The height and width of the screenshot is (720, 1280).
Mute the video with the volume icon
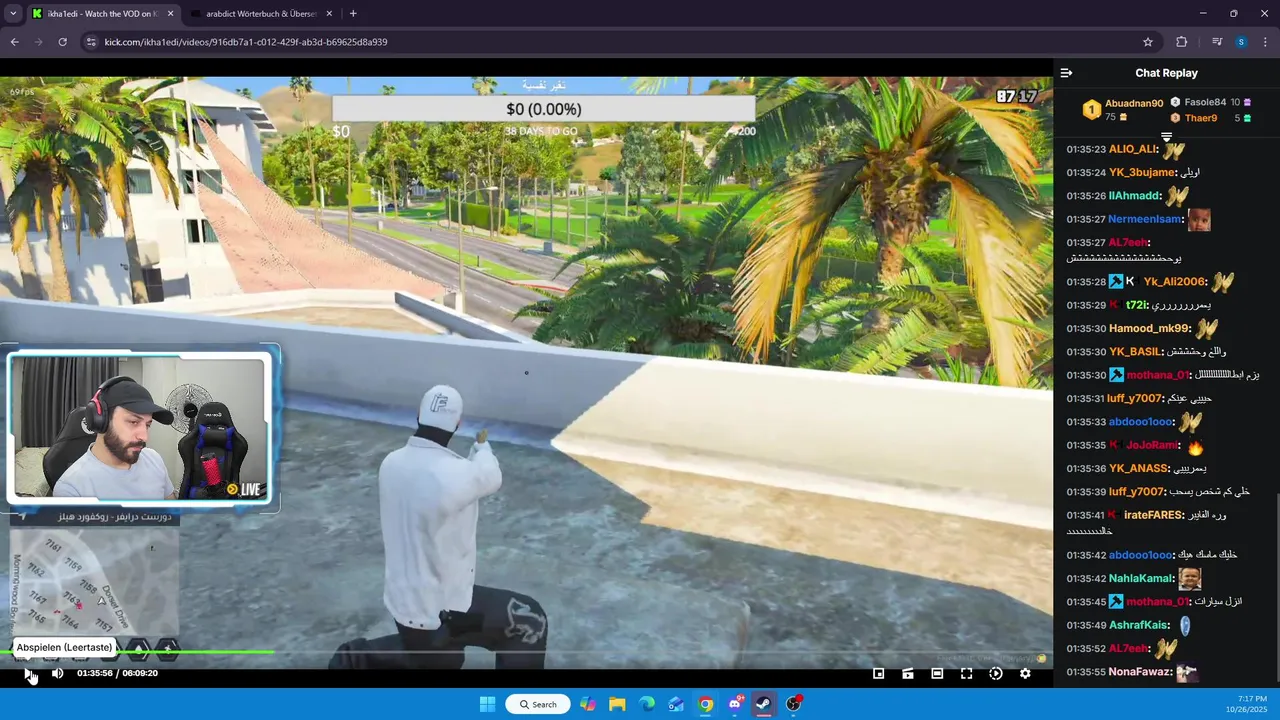(x=57, y=673)
